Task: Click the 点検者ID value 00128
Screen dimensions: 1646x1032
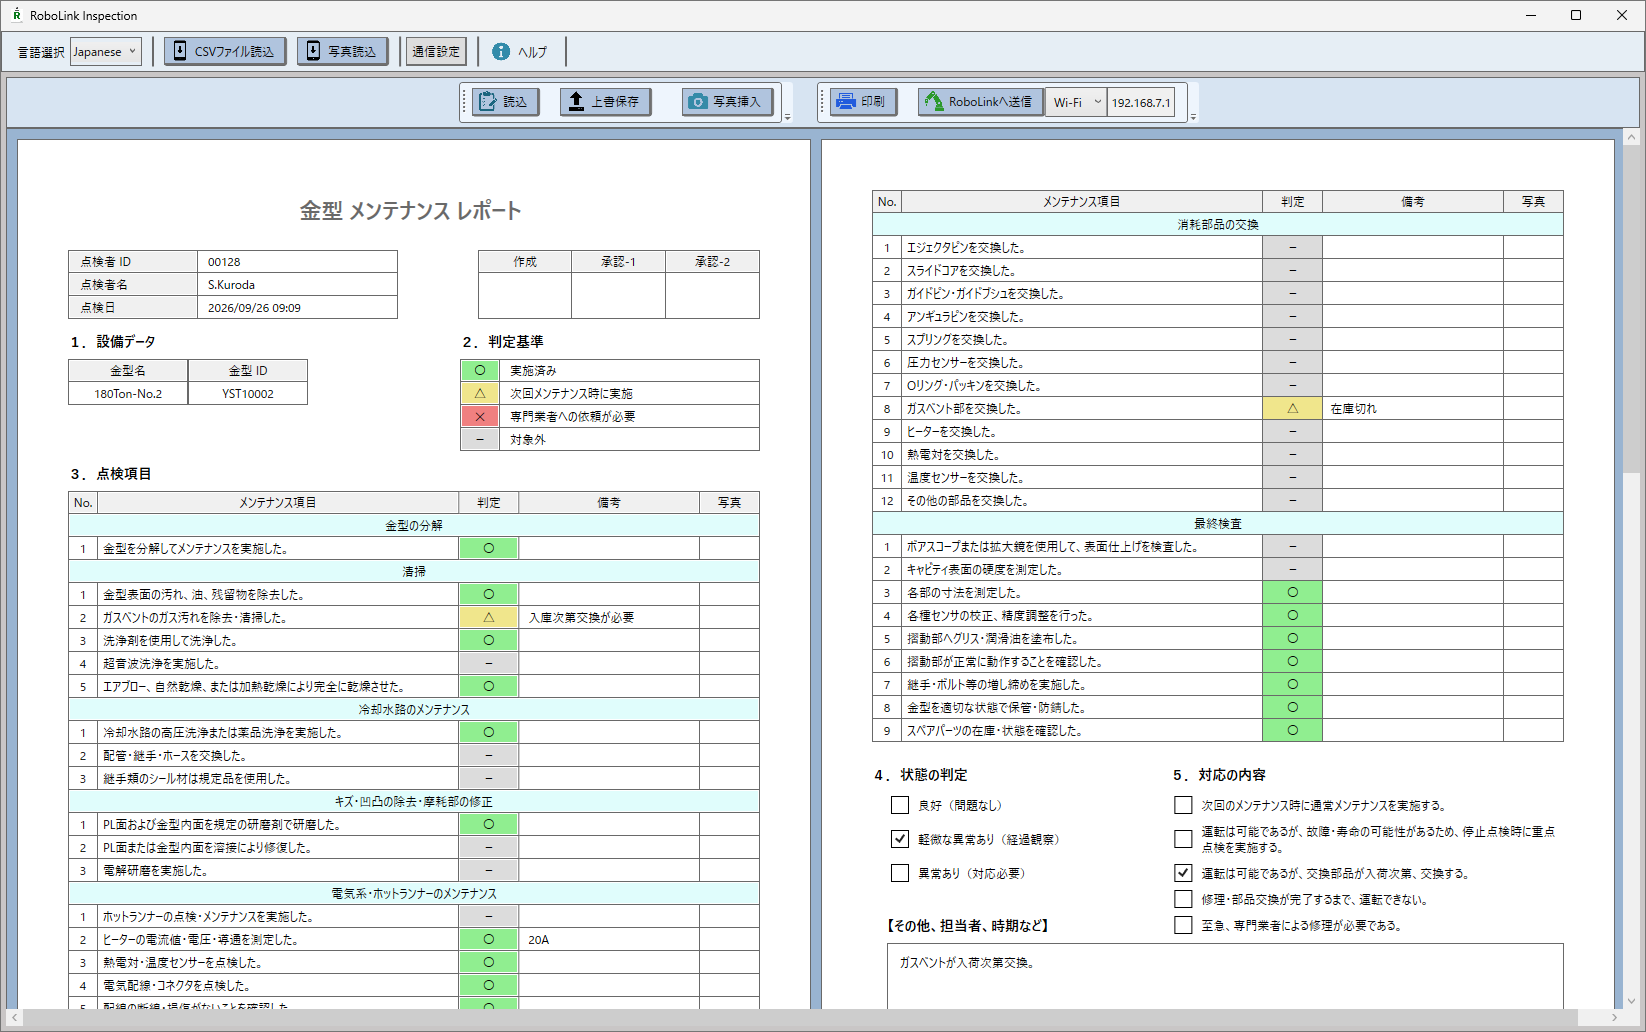Action: [297, 262]
